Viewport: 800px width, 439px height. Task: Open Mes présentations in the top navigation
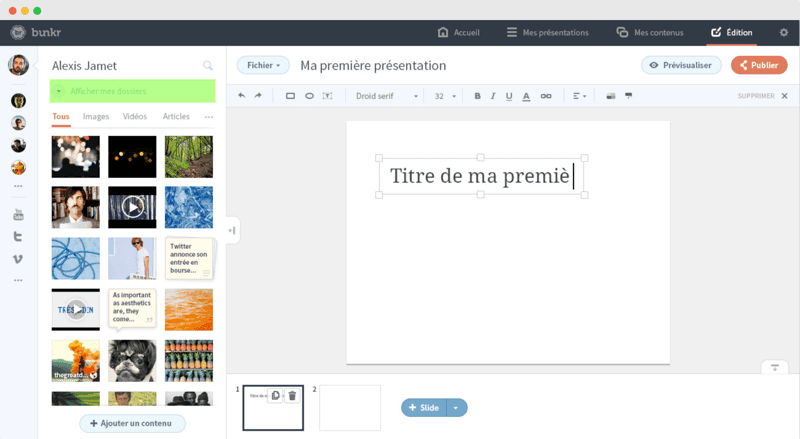[548, 32]
